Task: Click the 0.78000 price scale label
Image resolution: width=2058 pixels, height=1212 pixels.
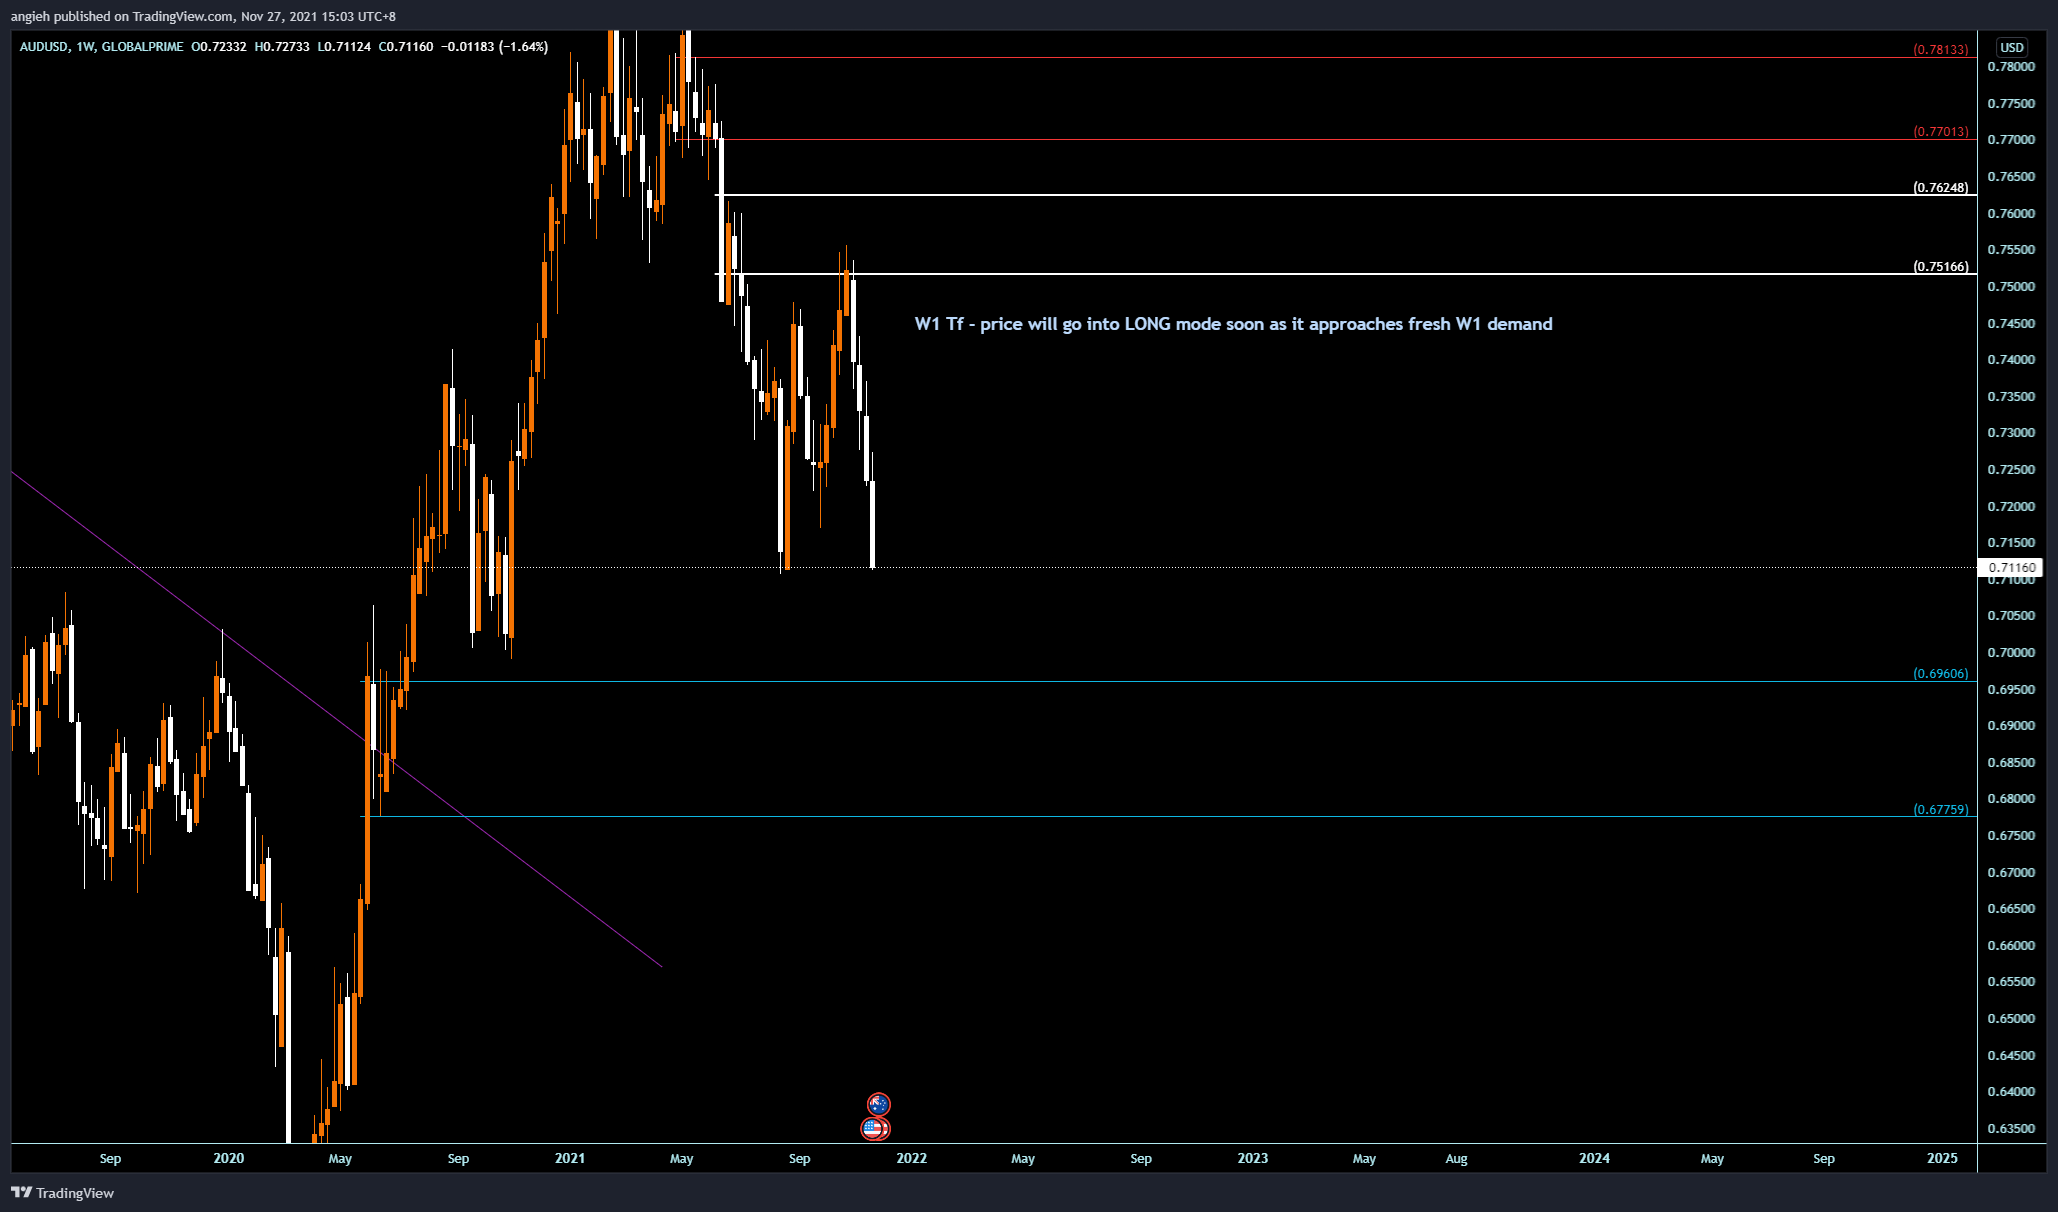Action: coord(2010,67)
